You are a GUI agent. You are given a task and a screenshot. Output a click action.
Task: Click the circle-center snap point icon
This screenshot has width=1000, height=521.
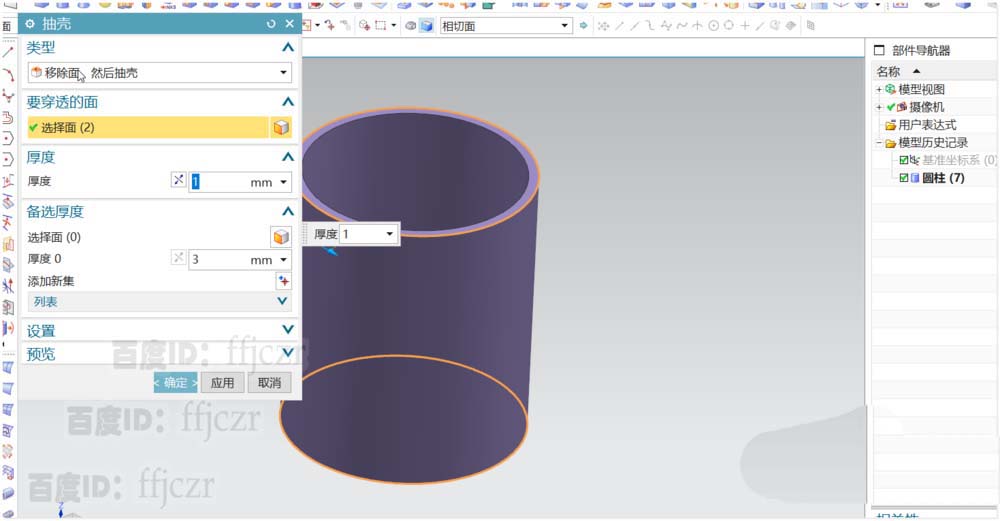[x=714, y=26]
